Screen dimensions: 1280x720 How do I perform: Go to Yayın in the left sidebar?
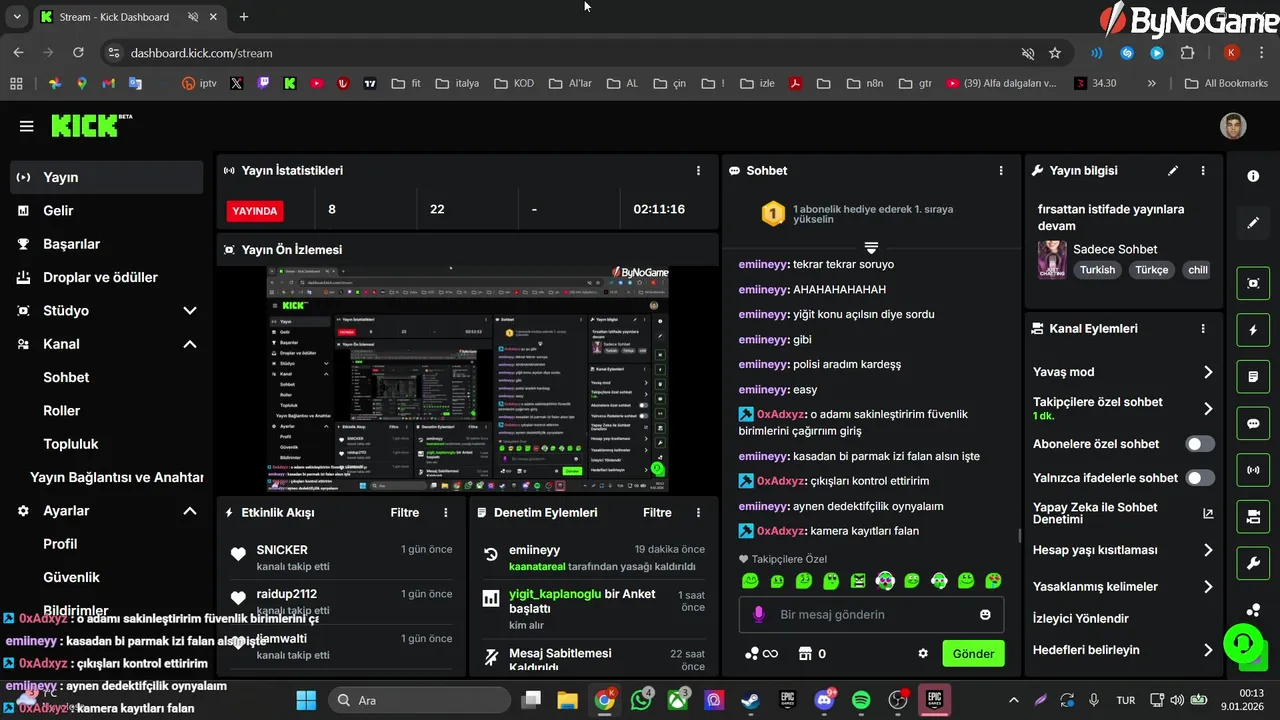[107, 177]
